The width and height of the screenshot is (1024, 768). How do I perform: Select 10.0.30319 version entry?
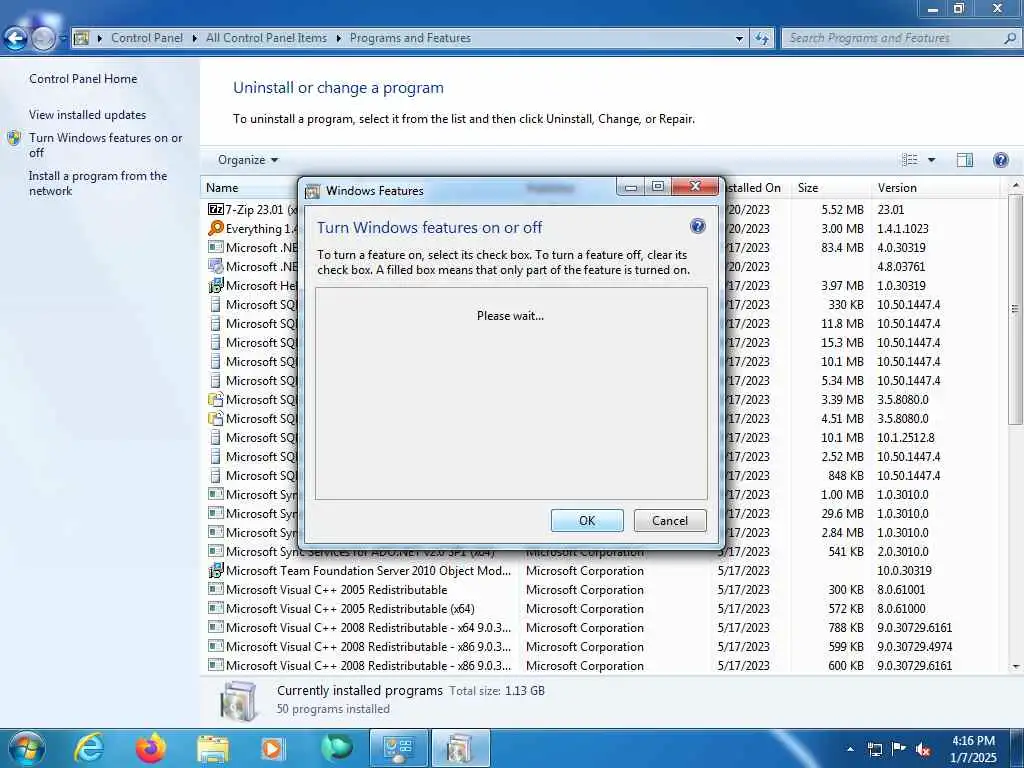[904, 571]
